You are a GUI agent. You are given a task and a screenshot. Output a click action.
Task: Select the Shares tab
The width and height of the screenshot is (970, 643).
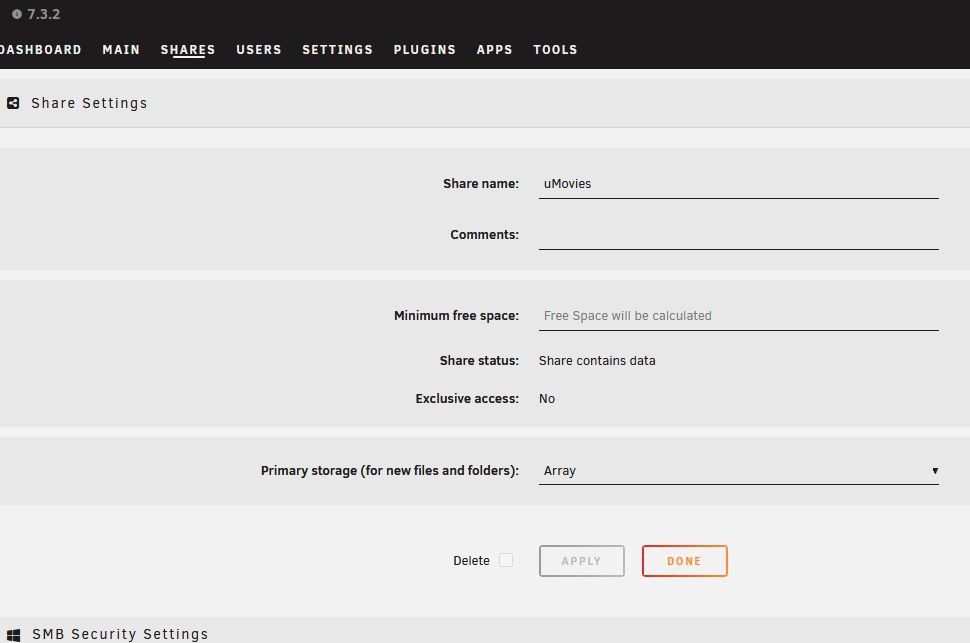point(188,50)
